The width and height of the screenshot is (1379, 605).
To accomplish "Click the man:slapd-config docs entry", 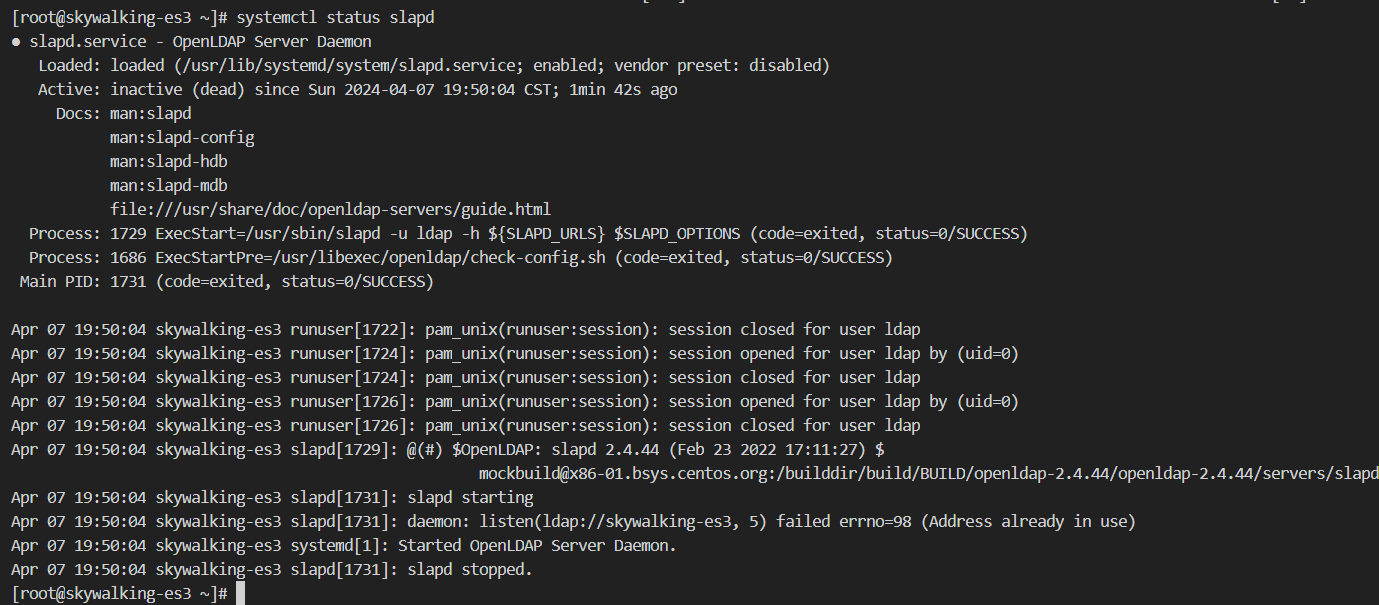I will click(x=182, y=137).
